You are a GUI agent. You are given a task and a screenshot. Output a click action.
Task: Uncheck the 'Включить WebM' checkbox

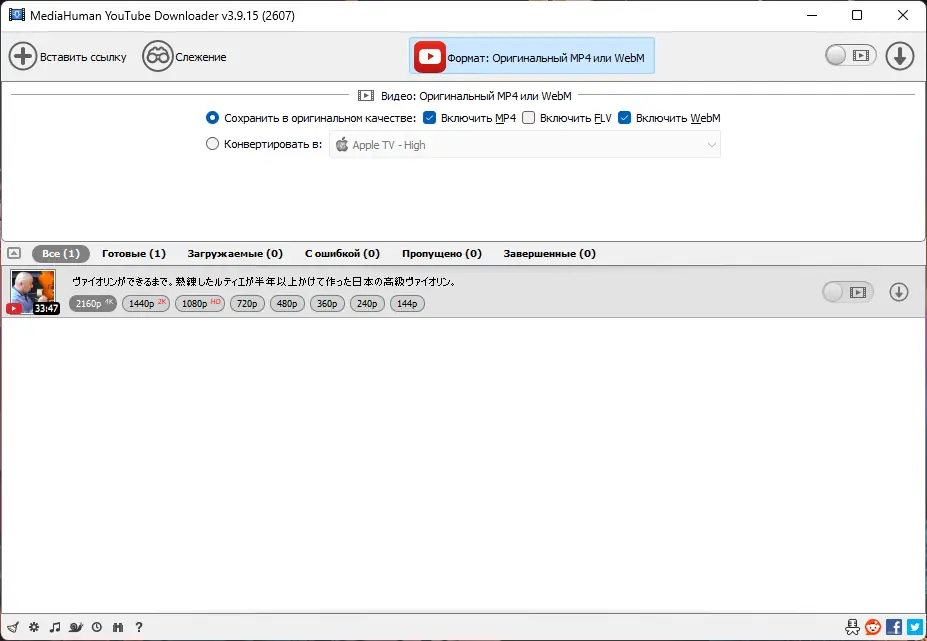pyautogui.click(x=624, y=118)
